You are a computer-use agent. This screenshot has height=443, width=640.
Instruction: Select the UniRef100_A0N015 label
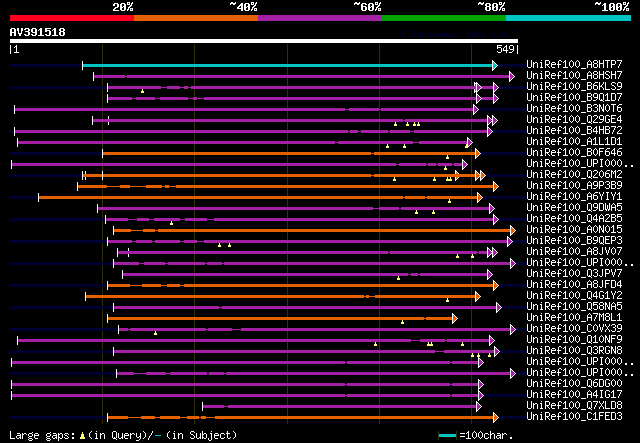click(574, 230)
